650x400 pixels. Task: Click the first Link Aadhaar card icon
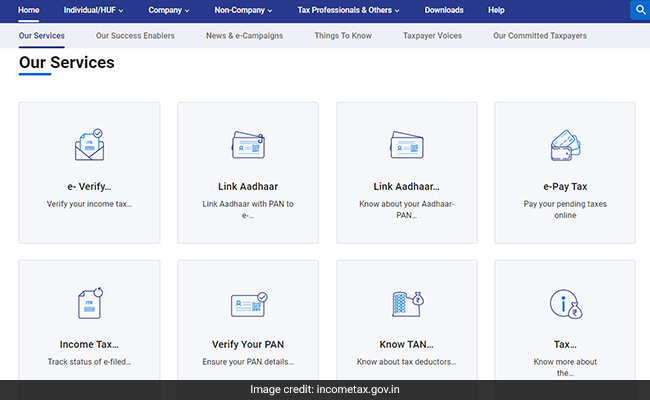pos(247,146)
